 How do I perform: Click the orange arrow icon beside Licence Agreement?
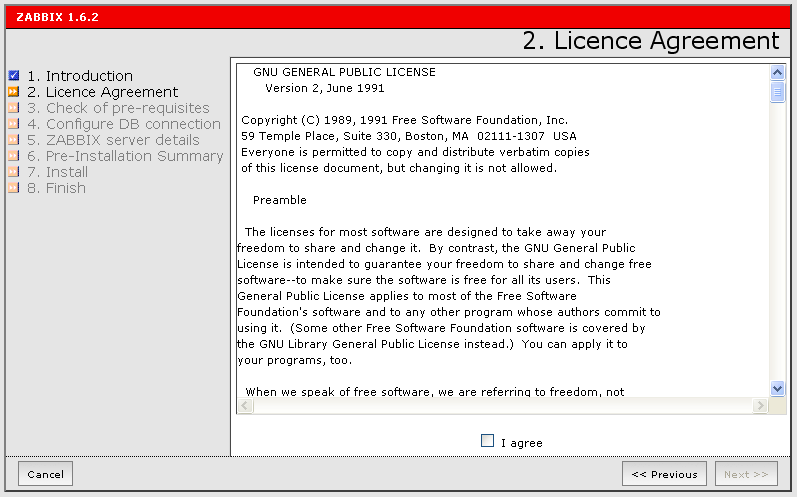click(x=14, y=91)
